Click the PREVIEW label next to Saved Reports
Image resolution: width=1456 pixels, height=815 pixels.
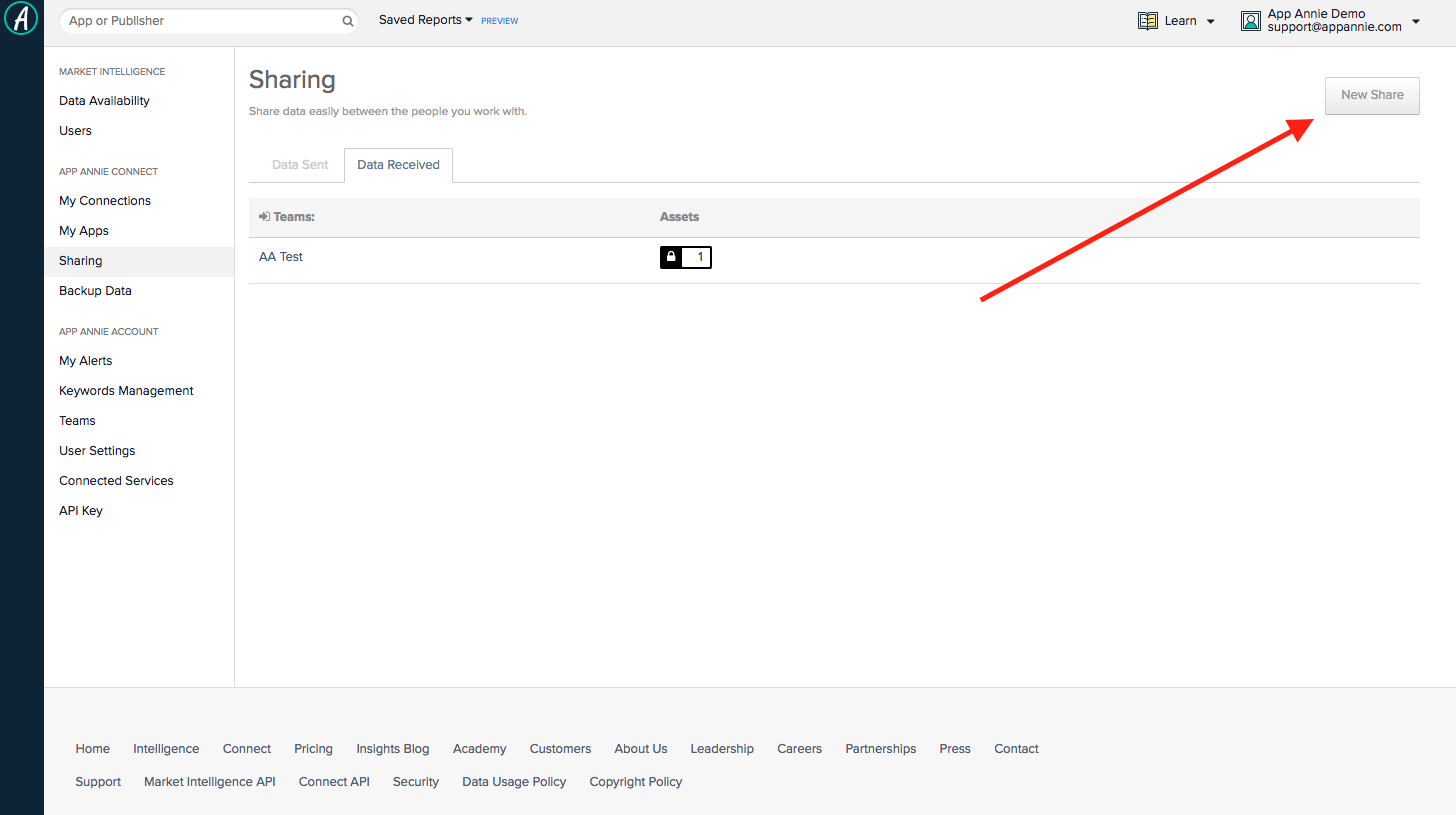(x=500, y=21)
